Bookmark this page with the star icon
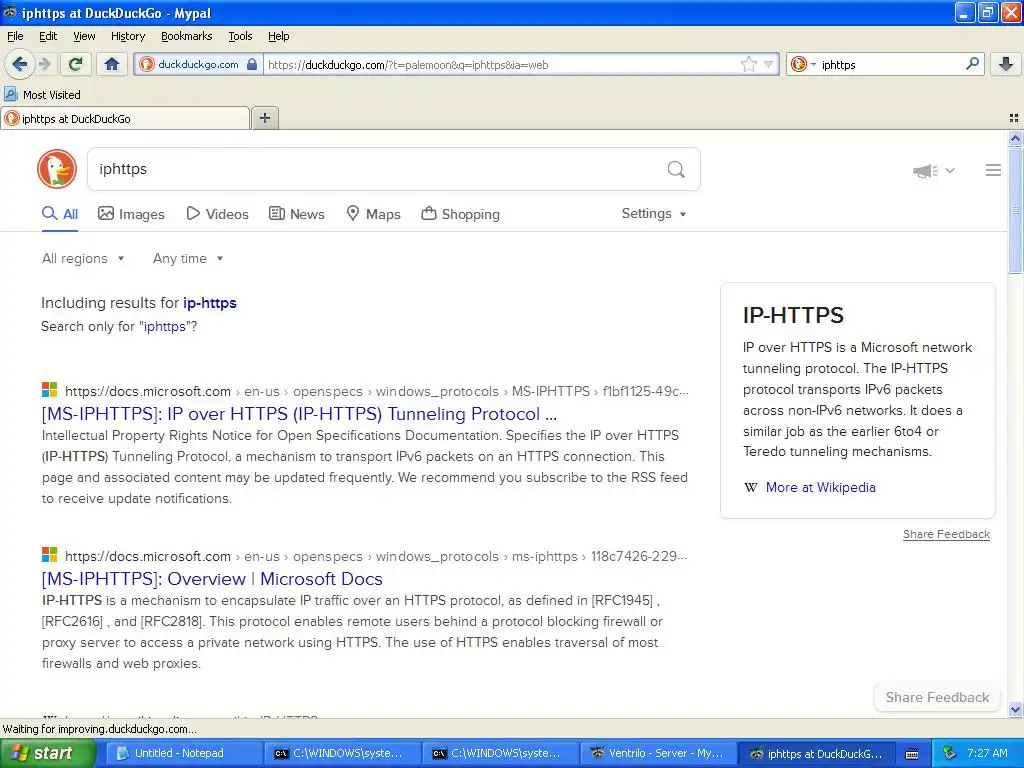1024x768 pixels. [748, 64]
